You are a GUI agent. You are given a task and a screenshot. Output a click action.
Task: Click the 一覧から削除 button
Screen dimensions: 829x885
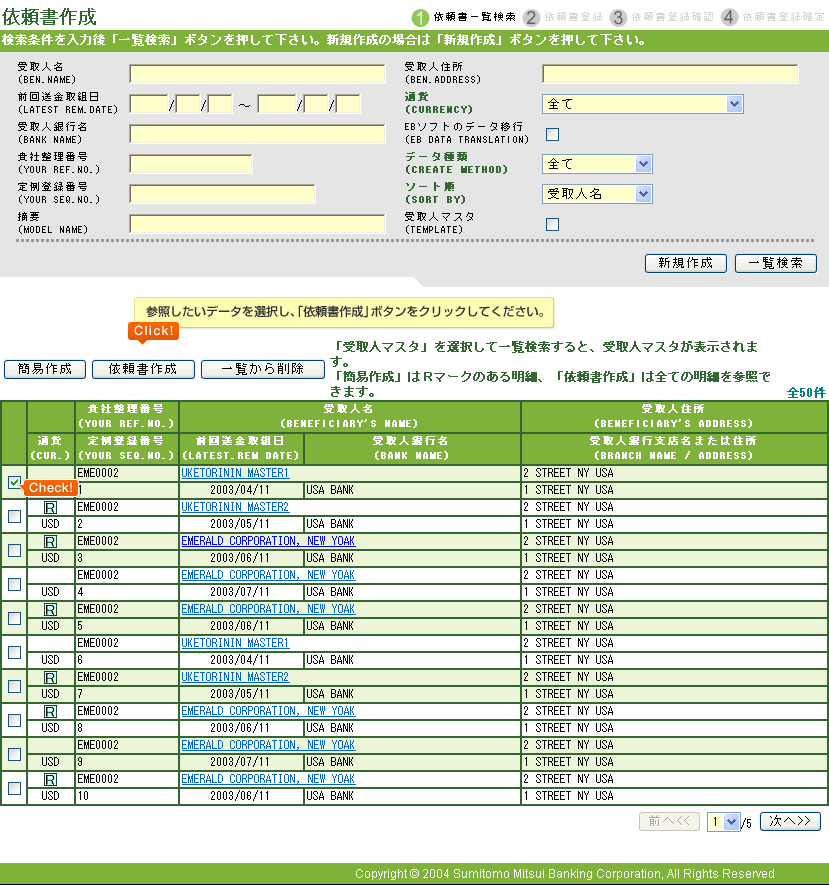pyautogui.click(x=262, y=369)
